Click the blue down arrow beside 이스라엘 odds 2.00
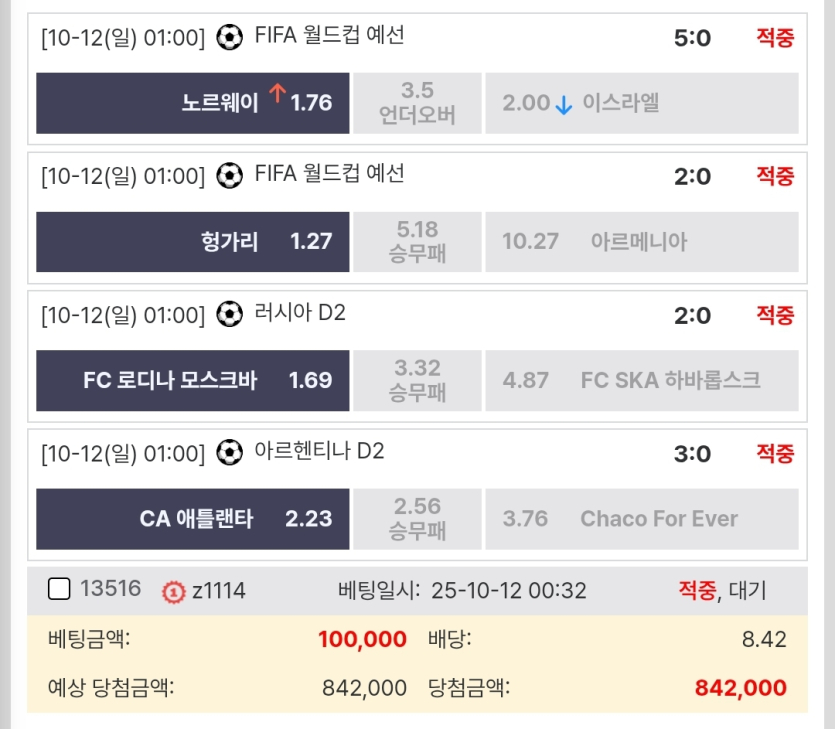Screen dimensions: 835x729 (x=562, y=103)
